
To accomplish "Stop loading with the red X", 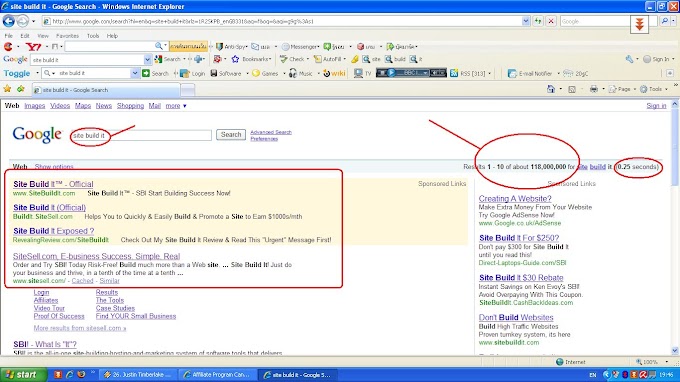I will tap(551, 21).
